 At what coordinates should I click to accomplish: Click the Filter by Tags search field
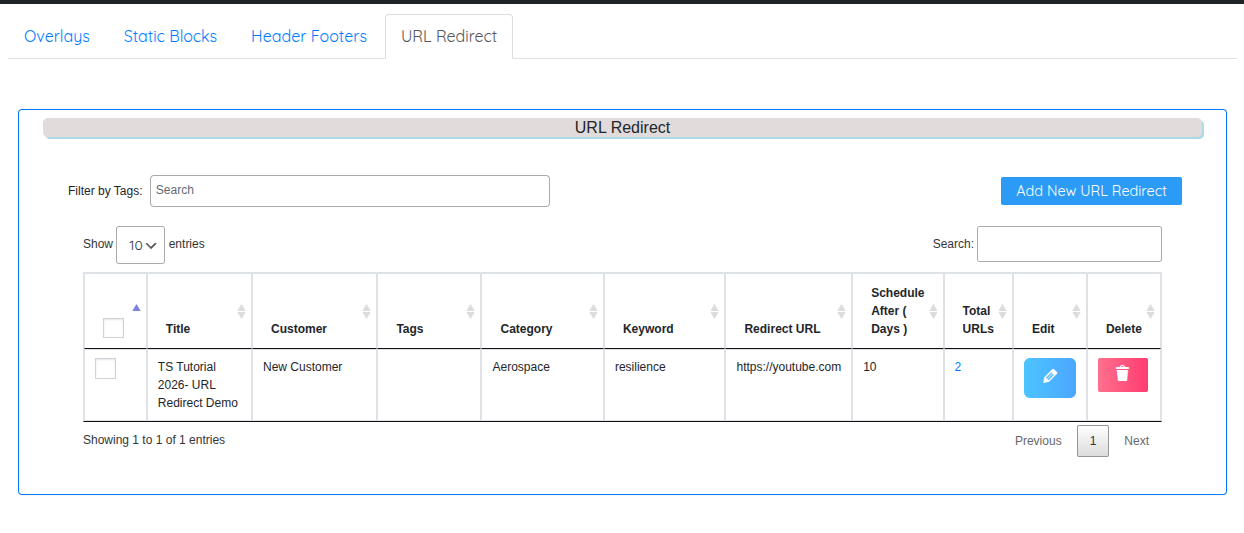(x=349, y=191)
